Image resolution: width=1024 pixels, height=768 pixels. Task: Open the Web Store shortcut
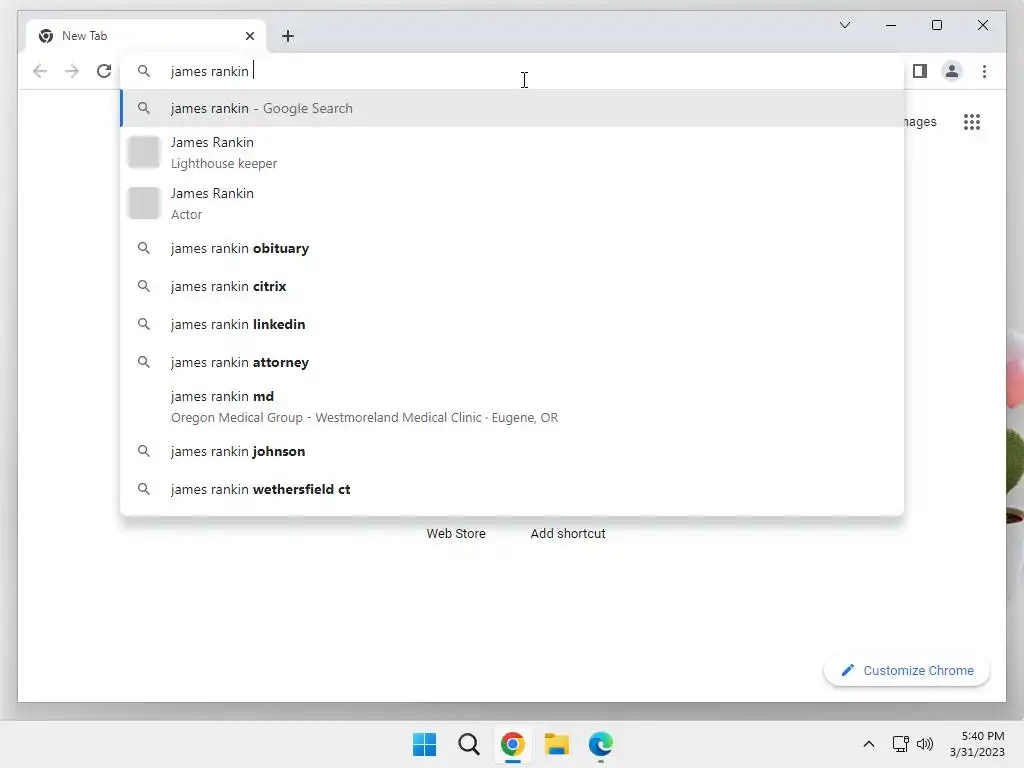(456, 534)
